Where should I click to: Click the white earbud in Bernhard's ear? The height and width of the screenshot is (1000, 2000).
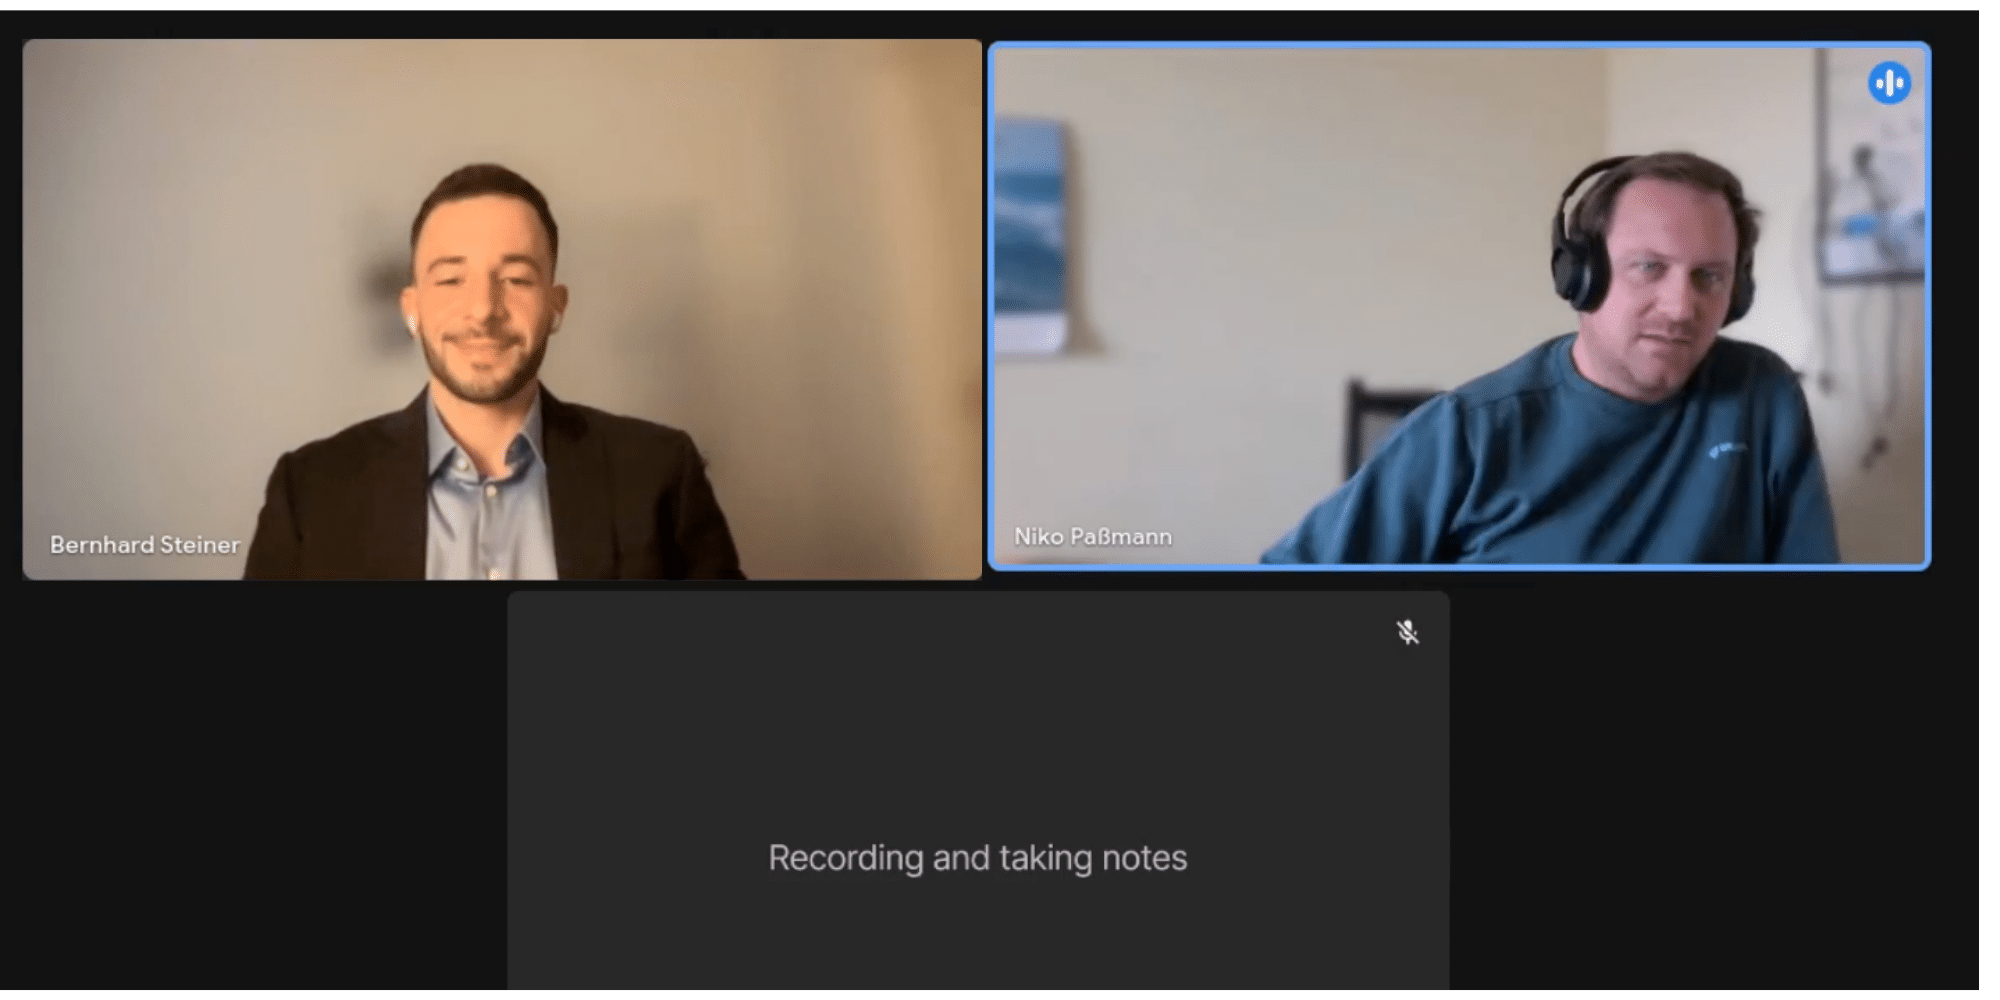point(410,323)
